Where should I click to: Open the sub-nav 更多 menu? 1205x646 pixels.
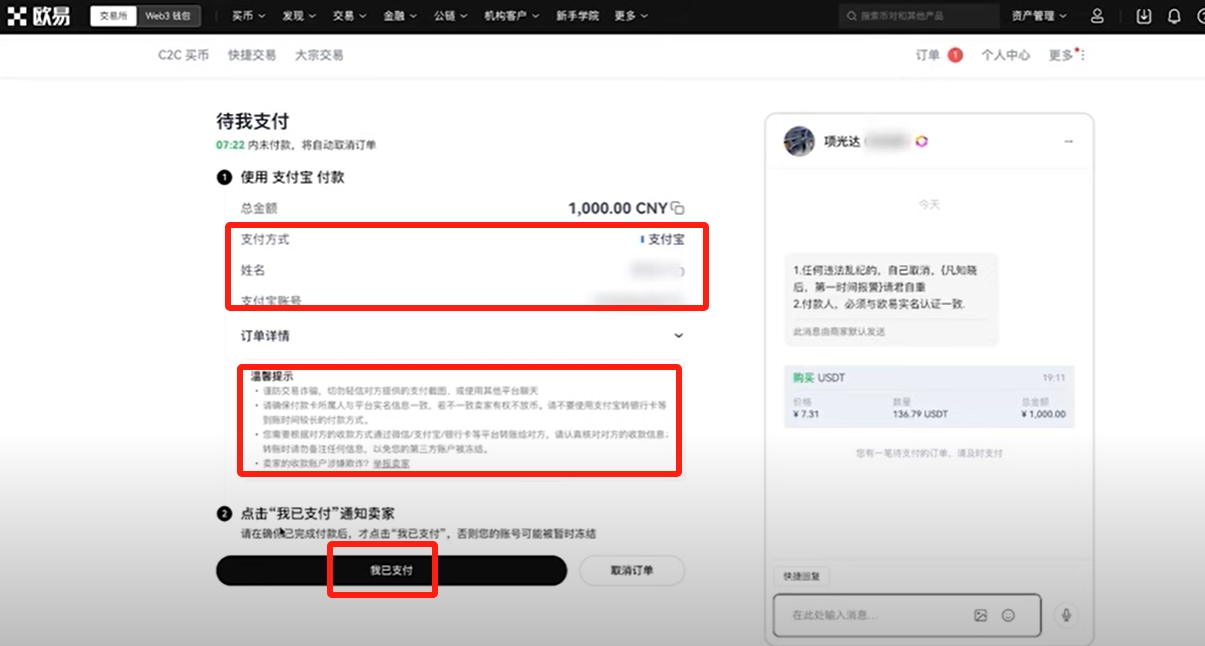[1066, 55]
